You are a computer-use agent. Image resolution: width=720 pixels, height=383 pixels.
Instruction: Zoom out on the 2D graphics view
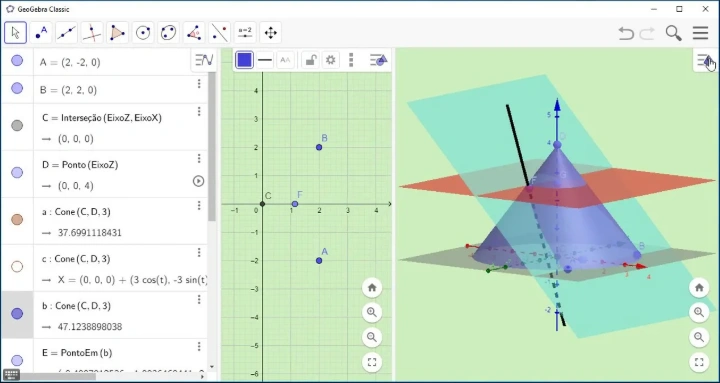(x=372, y=338)
